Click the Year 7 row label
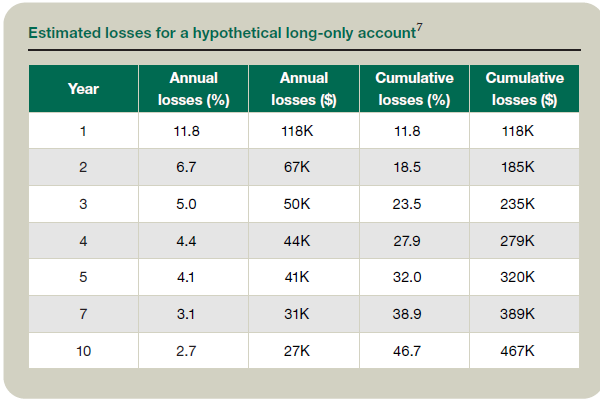 [83, 313]
